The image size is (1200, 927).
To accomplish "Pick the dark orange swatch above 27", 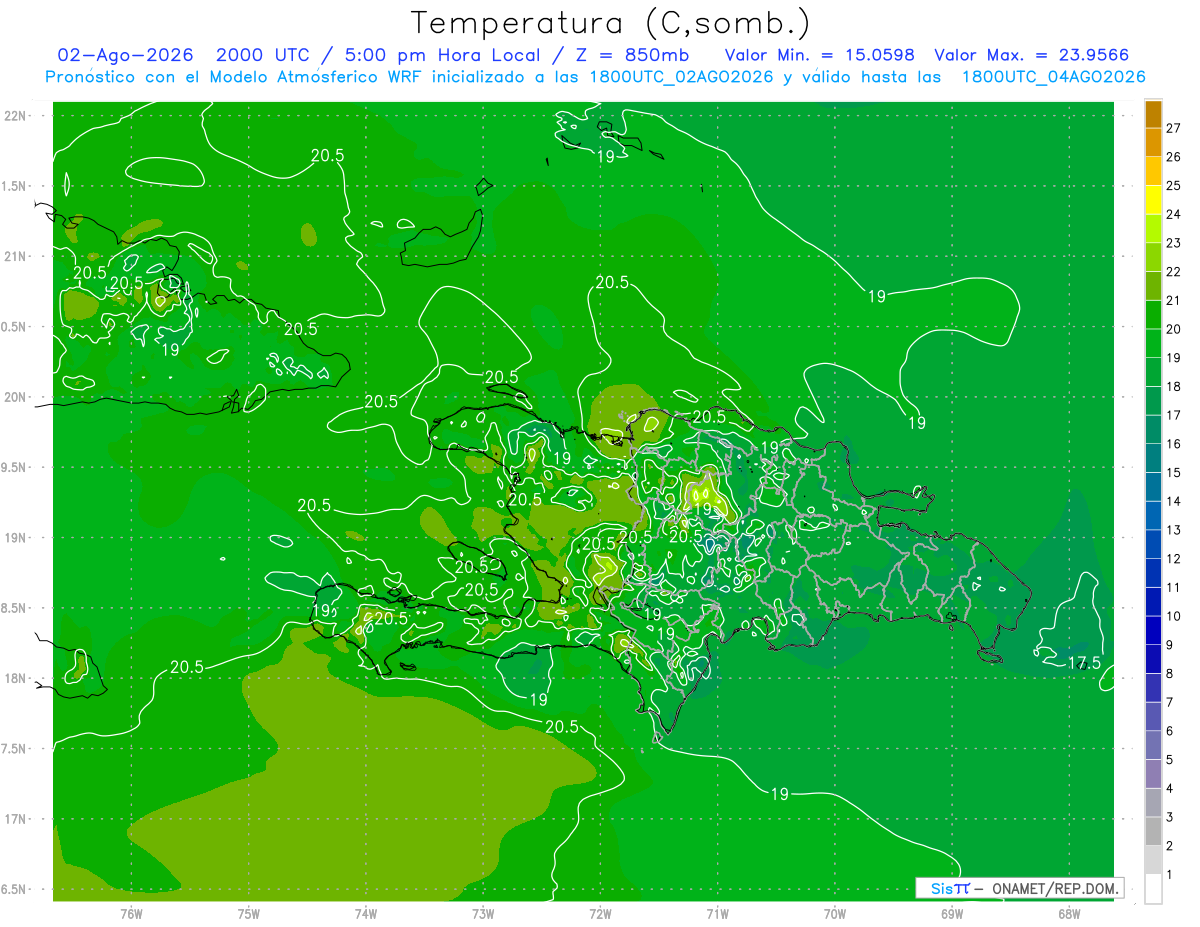I will point(1153,114).
